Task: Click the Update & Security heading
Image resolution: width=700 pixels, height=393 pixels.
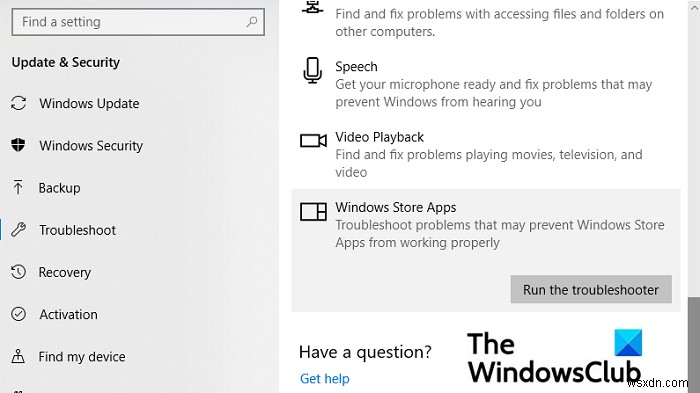Action: click(66, 62)
